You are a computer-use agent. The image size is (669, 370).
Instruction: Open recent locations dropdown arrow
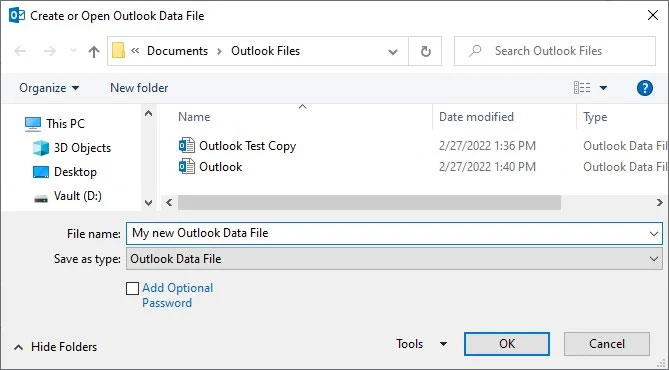pos(73,51)
